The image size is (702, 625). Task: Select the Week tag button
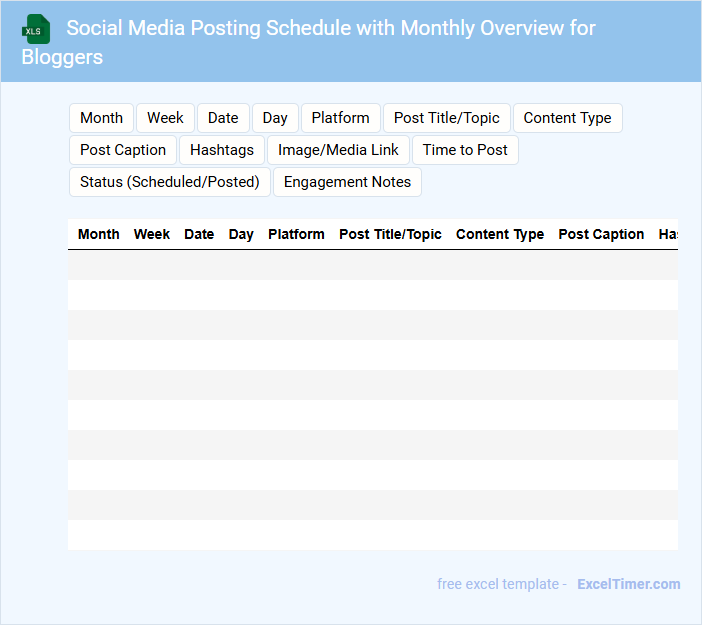pyautogui.click(x=165, y=118)
